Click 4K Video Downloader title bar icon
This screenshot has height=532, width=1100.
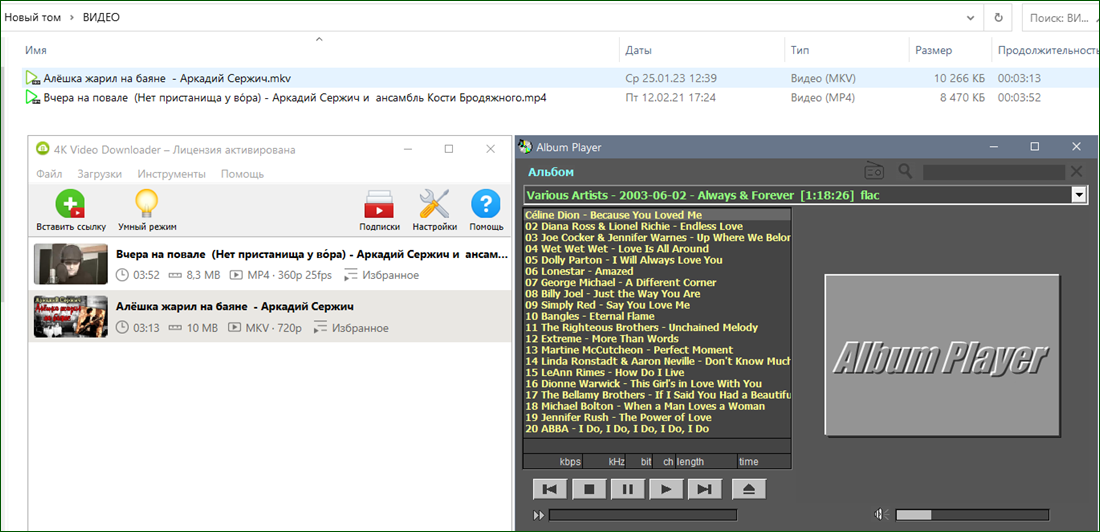pos(41,149)
